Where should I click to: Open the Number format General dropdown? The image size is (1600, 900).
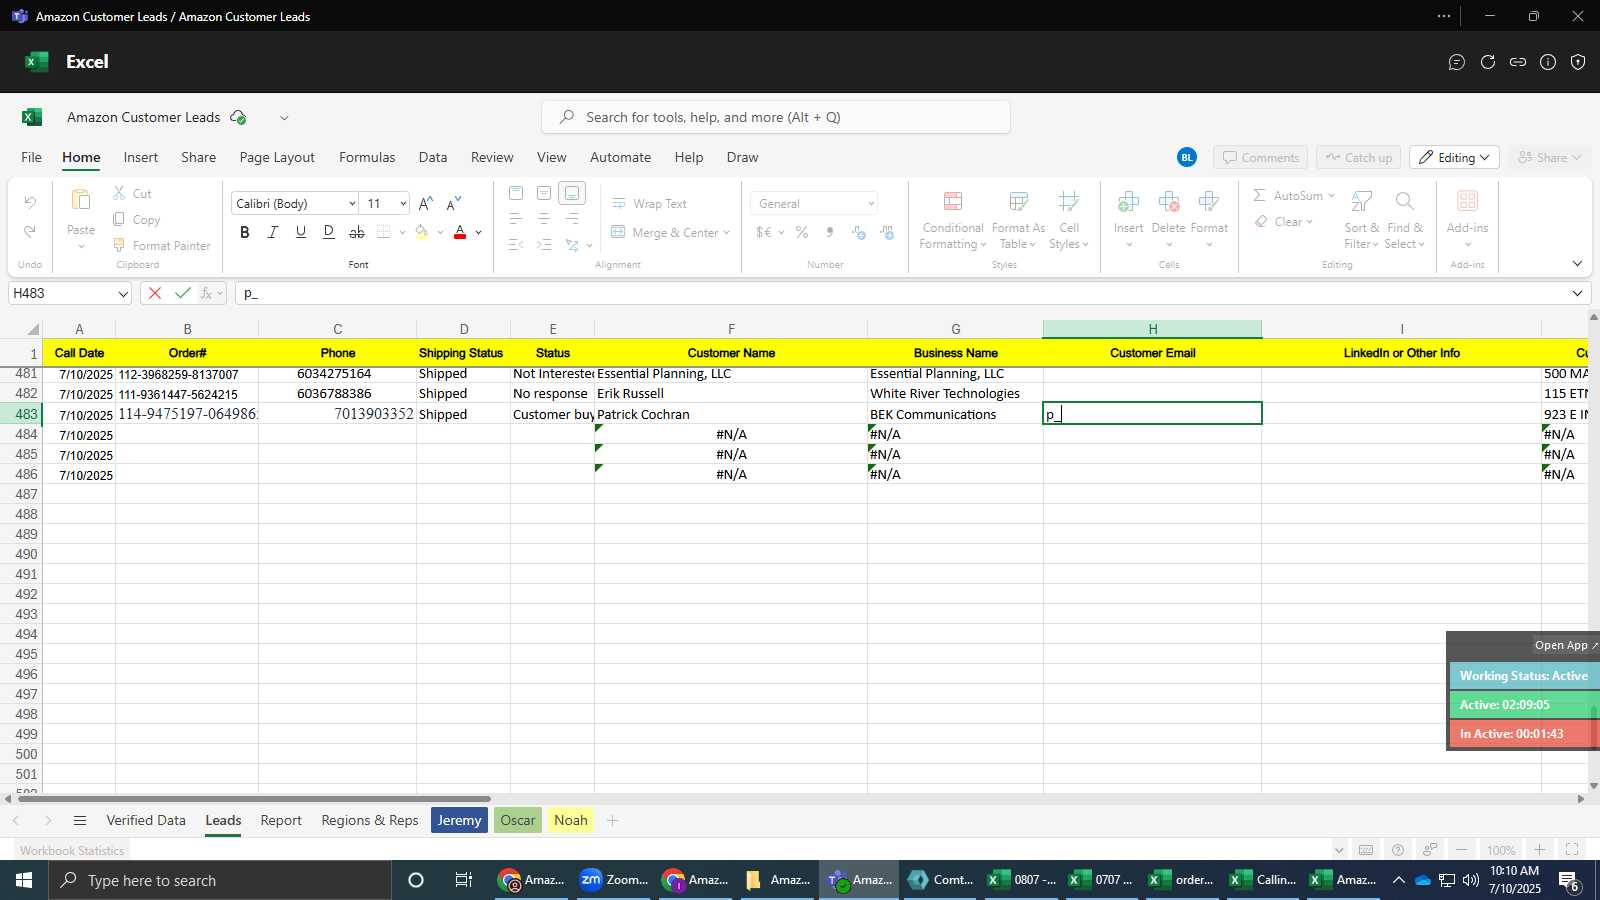point(871,203)
